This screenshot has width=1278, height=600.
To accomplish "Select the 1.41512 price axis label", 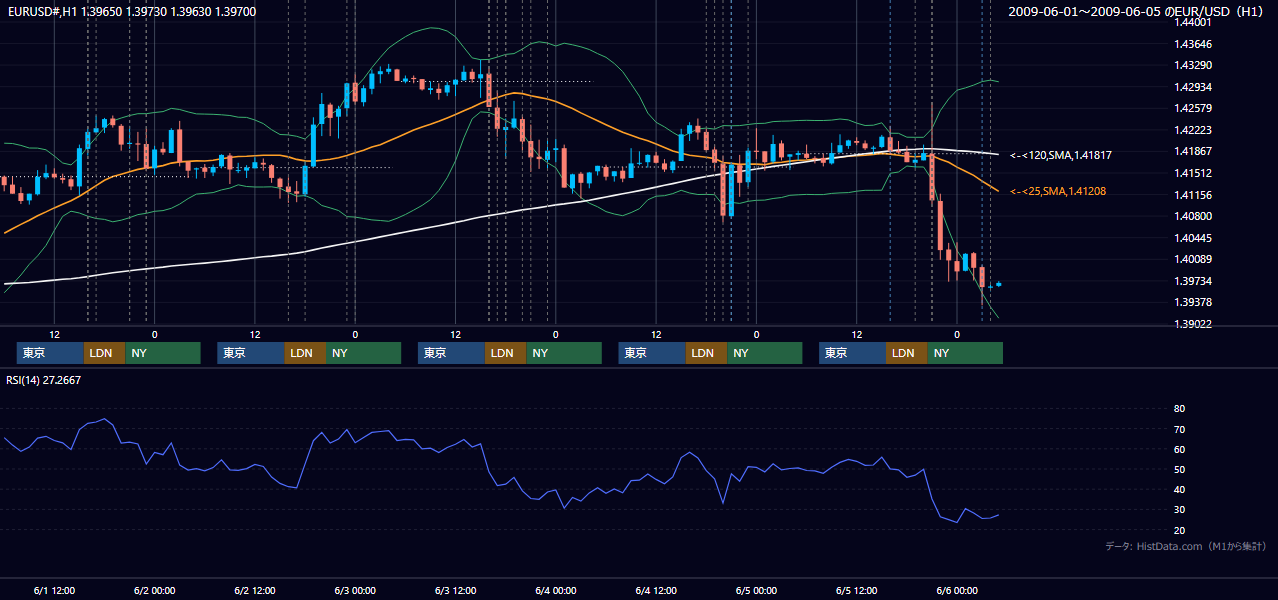I will [1193, 173].
